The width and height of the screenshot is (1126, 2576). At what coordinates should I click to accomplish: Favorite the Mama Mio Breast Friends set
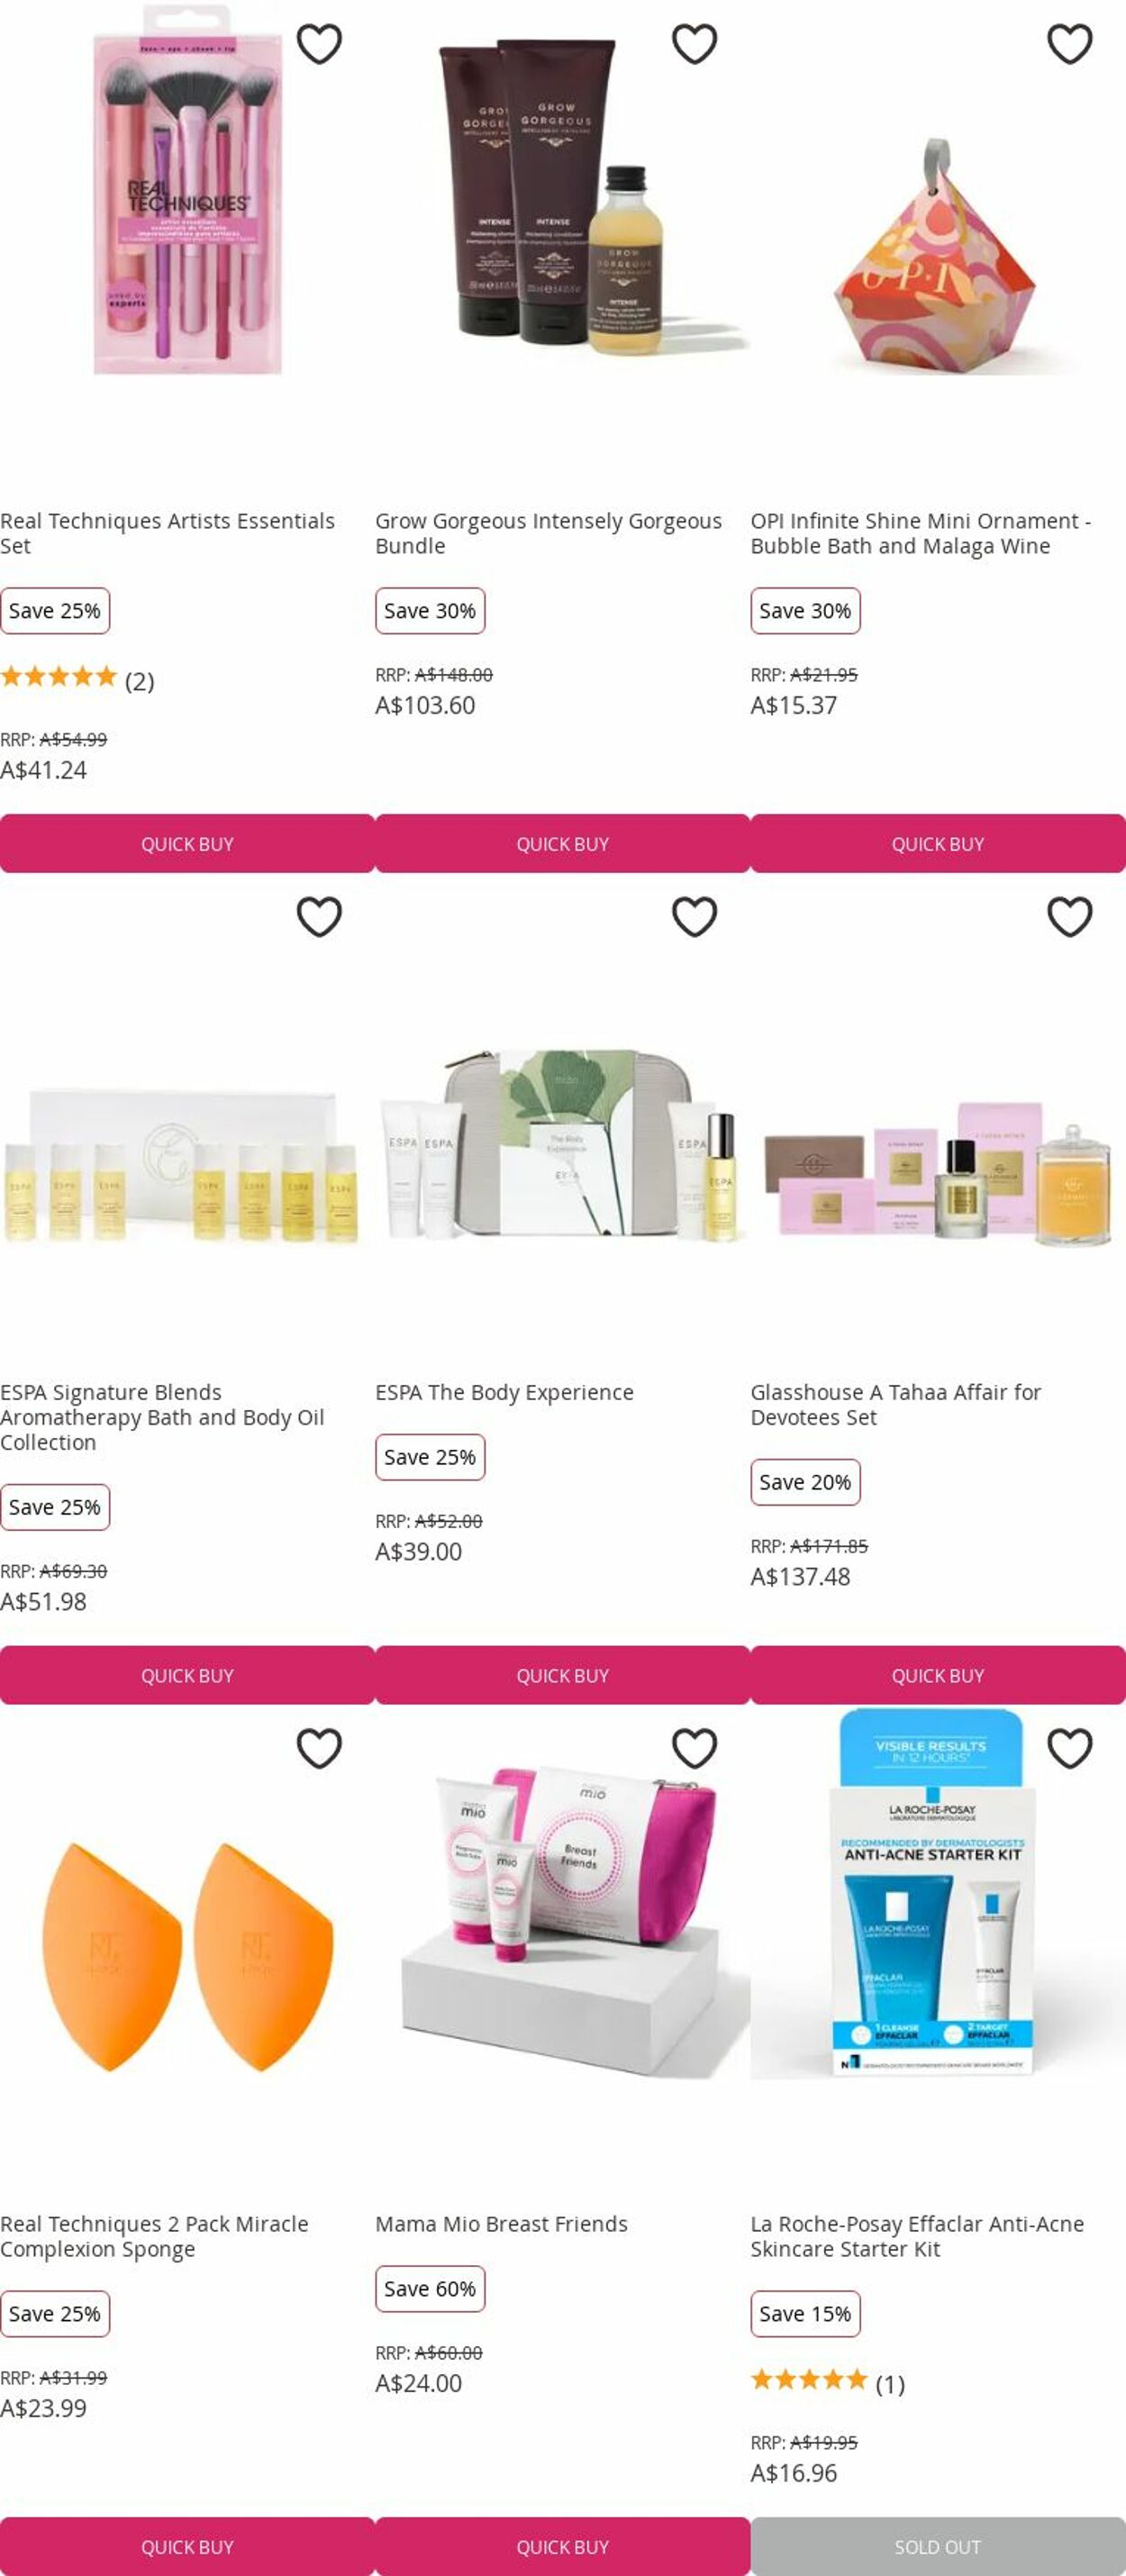pyautogui.click(x=694, y=1748)
